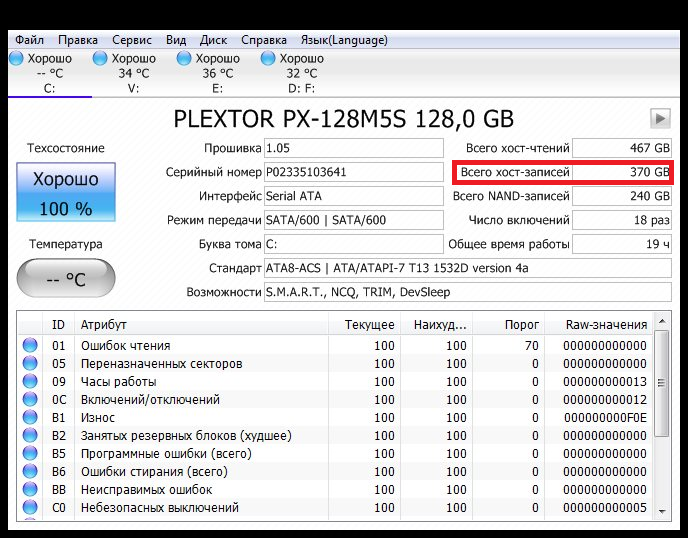Click the temperature -- °C indicator
The height and width of the screenshot is (538, 688).
pos(66,278)
